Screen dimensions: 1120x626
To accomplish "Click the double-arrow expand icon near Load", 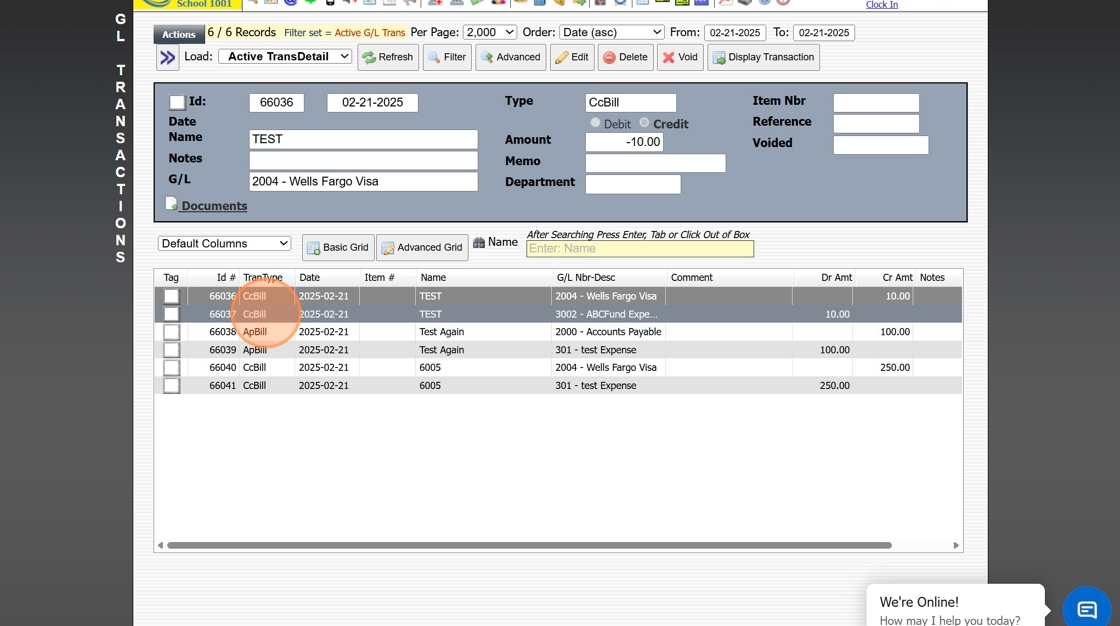I will 167,58.
